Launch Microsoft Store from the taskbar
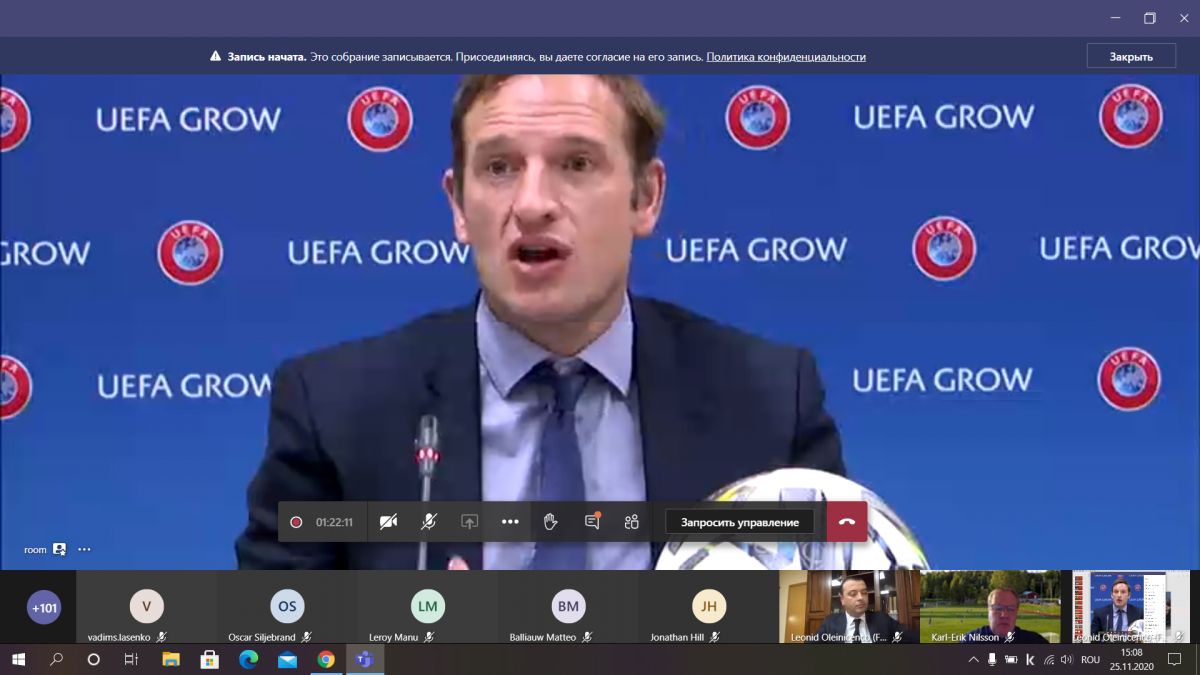 point(210,659)
